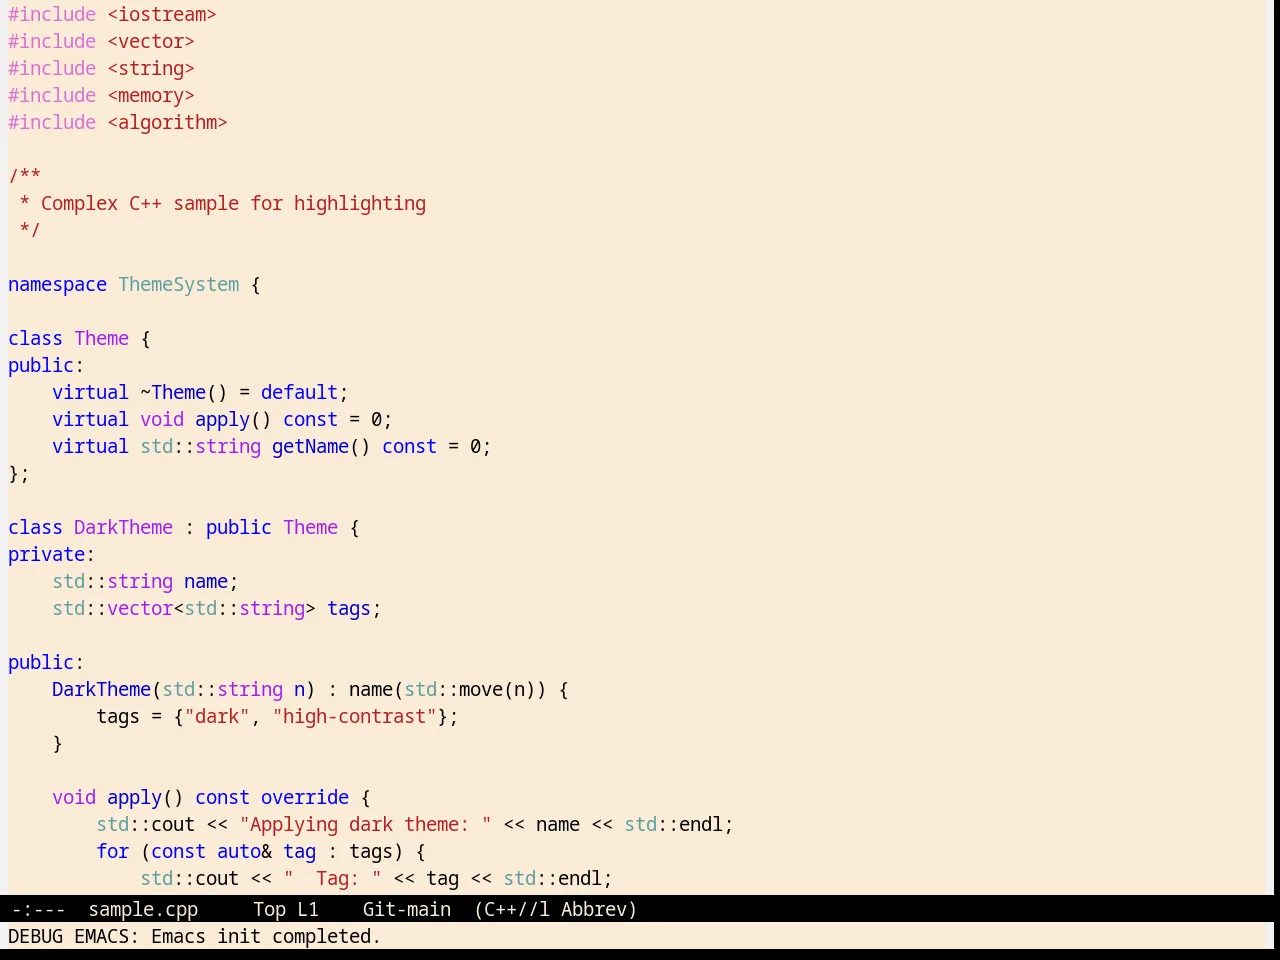Click the string literal "dark"

217,716
